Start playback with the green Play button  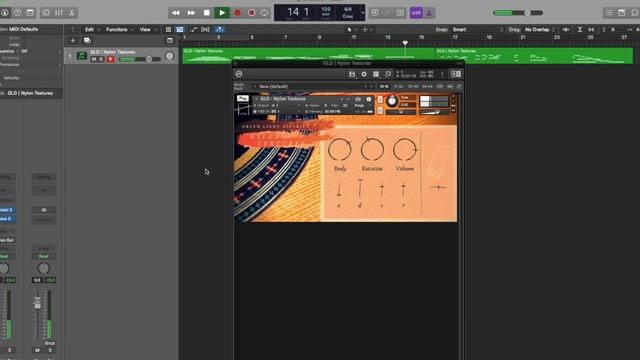pos(222,13)
